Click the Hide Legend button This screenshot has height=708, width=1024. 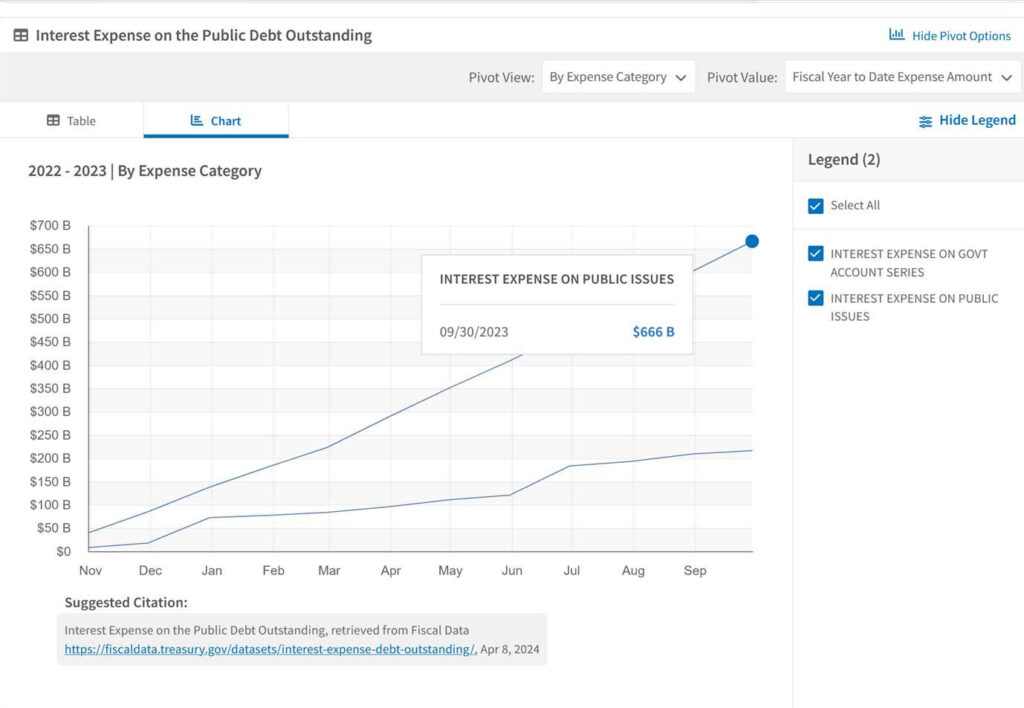(x=977, y=120)
